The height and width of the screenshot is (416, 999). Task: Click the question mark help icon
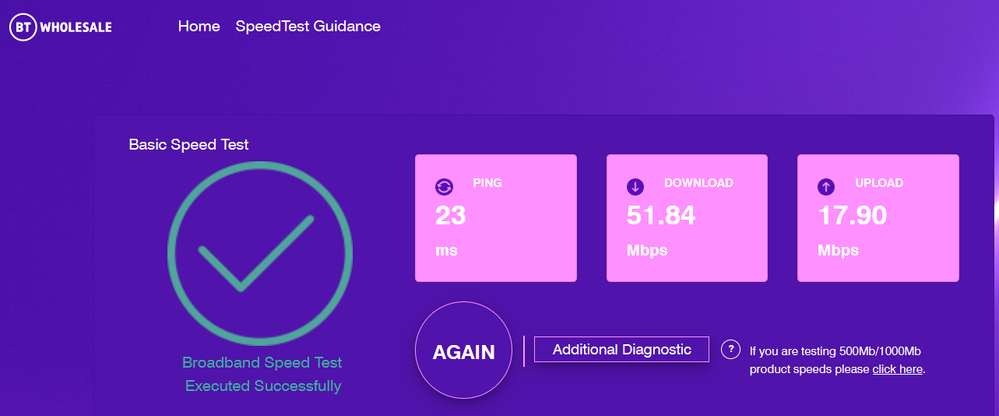coord(730,350)
